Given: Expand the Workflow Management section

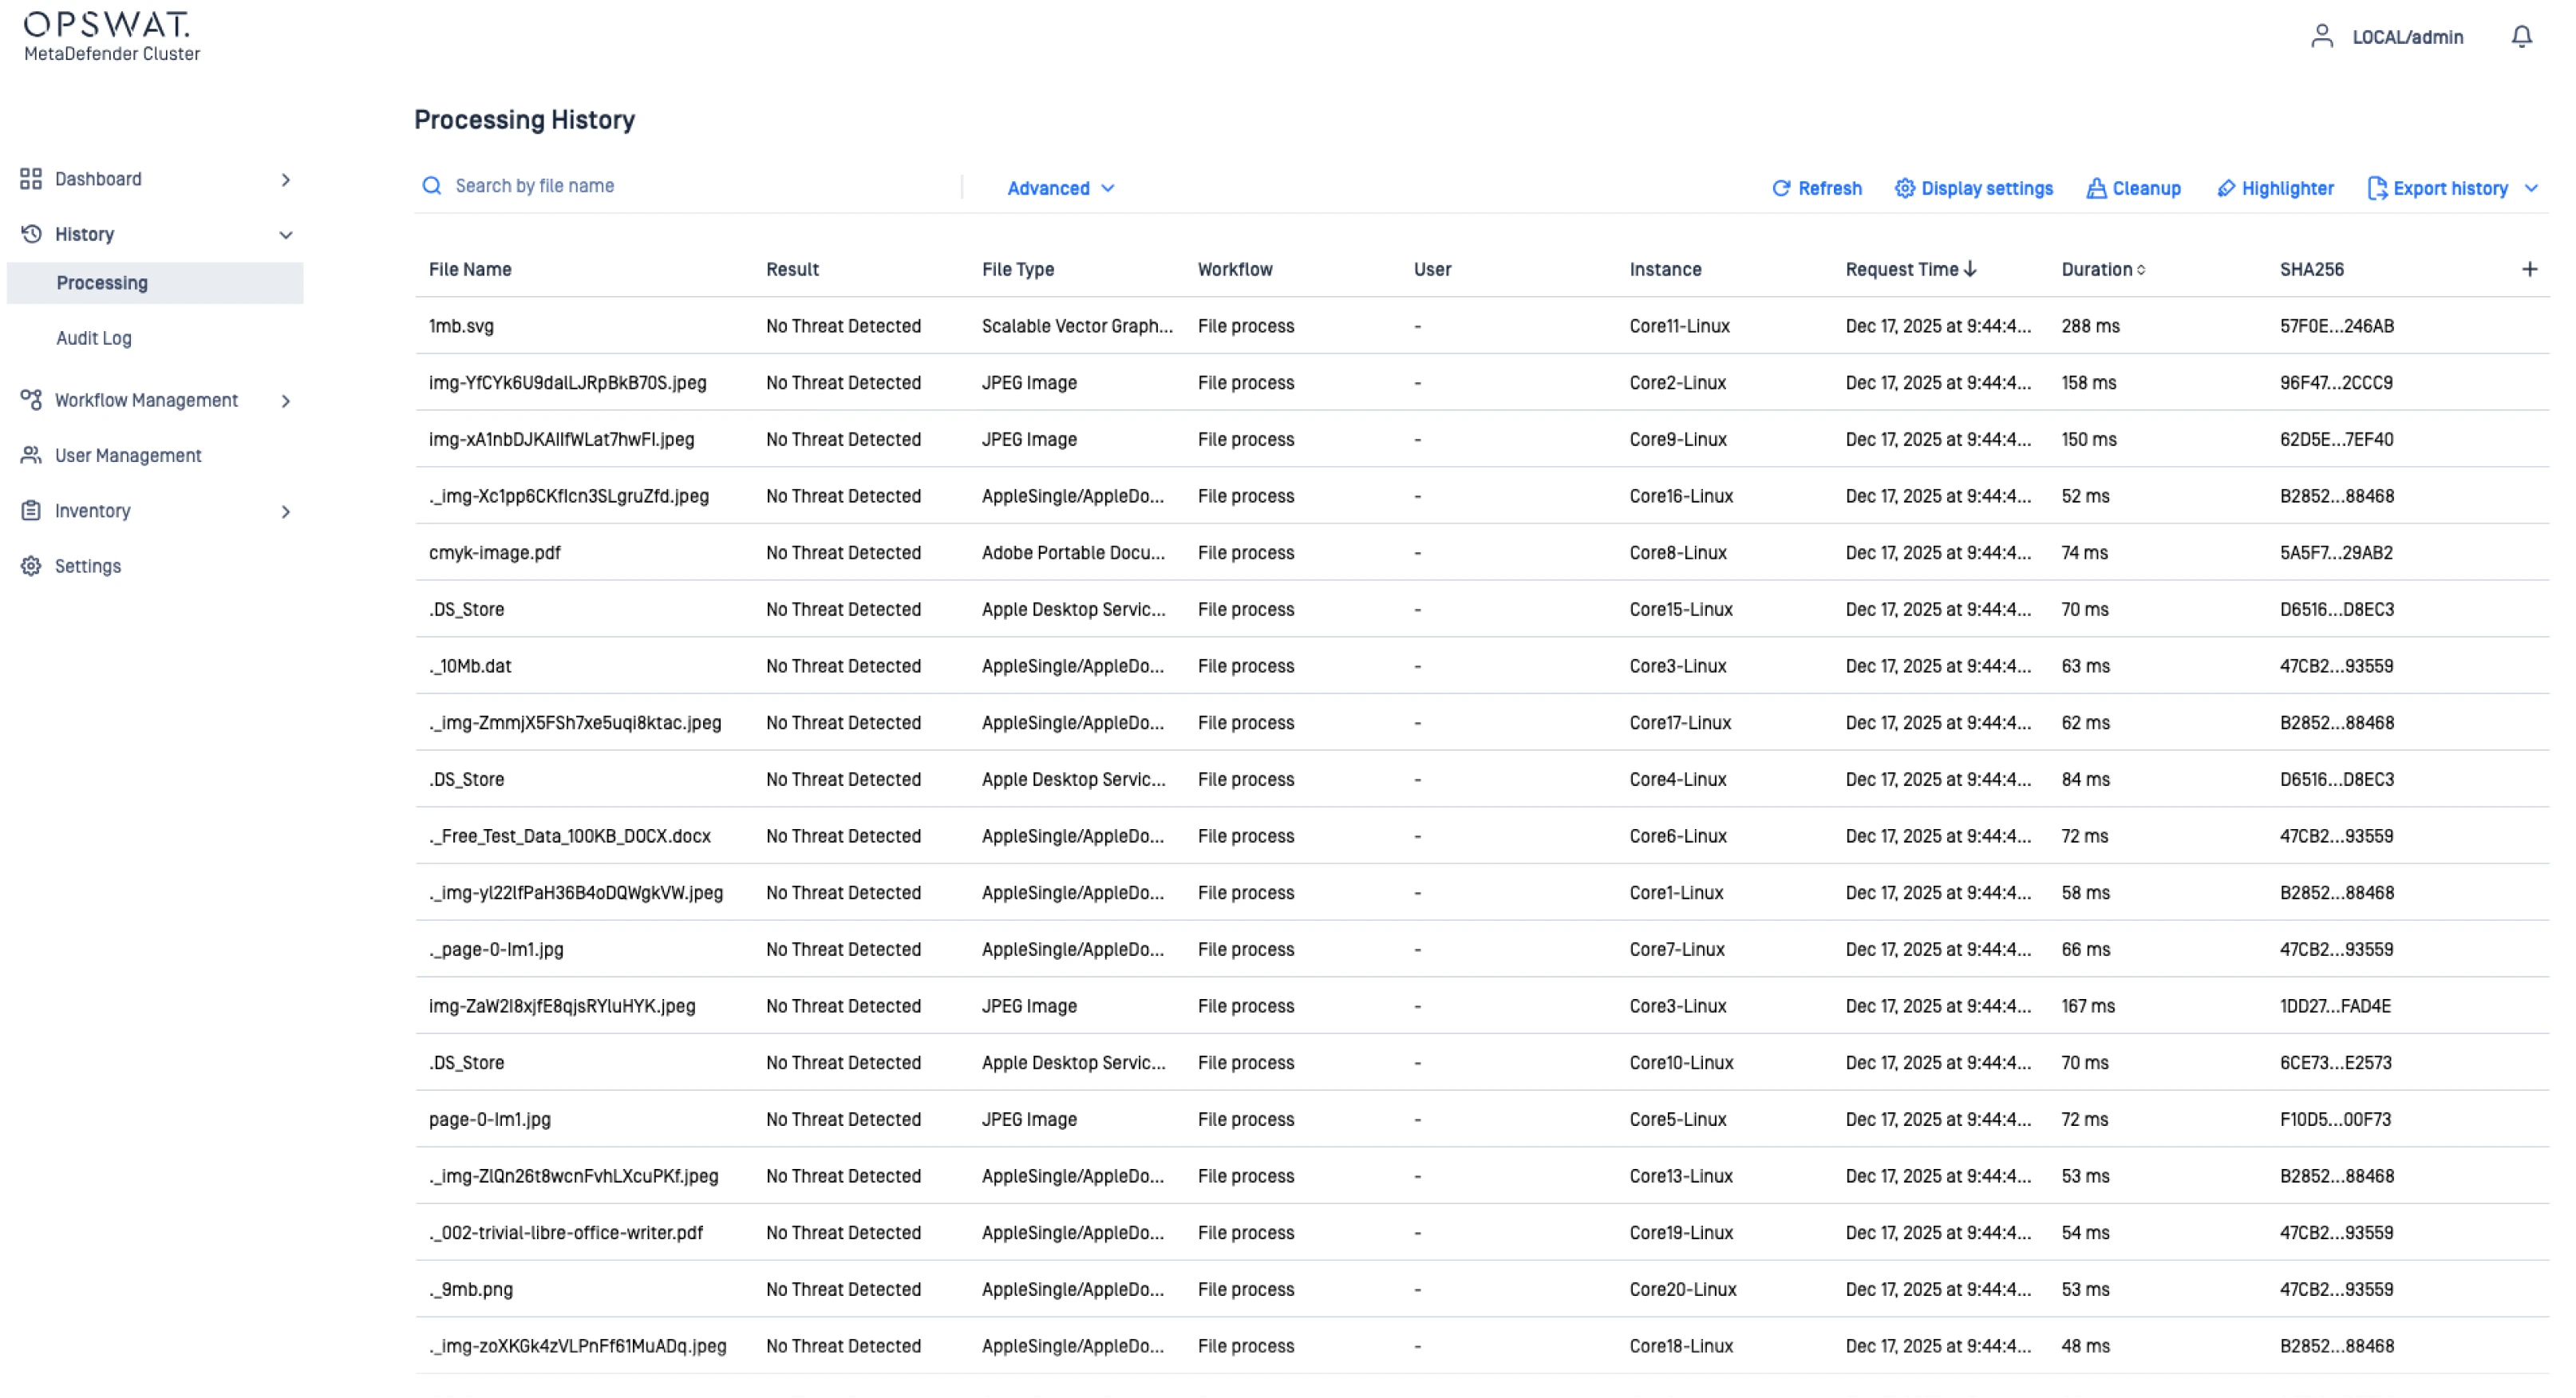Looking at the screenshot, I should point(286,401).
